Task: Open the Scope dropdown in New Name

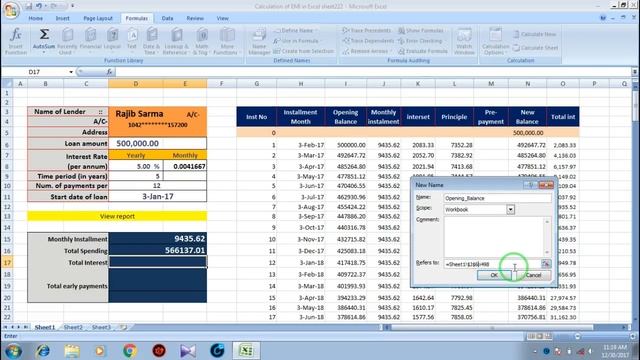Action: coord(510,209)
